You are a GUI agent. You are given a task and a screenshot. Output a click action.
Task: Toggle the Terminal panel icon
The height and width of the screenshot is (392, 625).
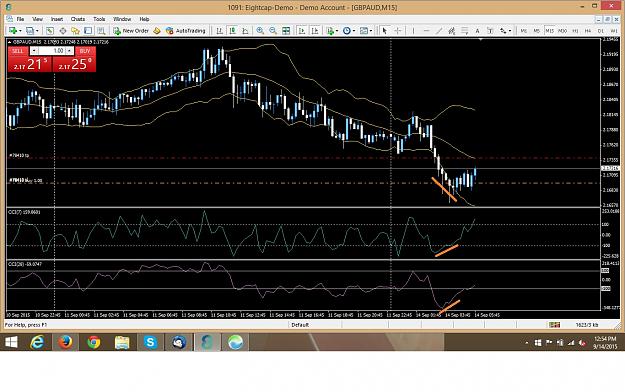point(88,31)
